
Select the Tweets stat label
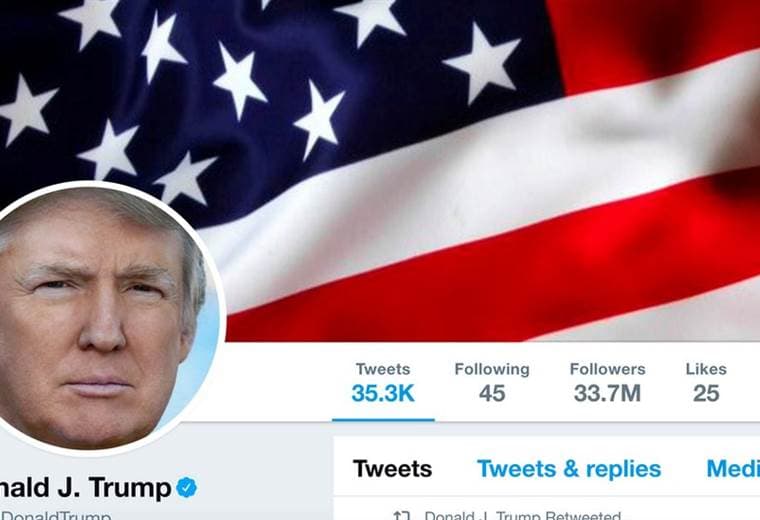(383, 369)
